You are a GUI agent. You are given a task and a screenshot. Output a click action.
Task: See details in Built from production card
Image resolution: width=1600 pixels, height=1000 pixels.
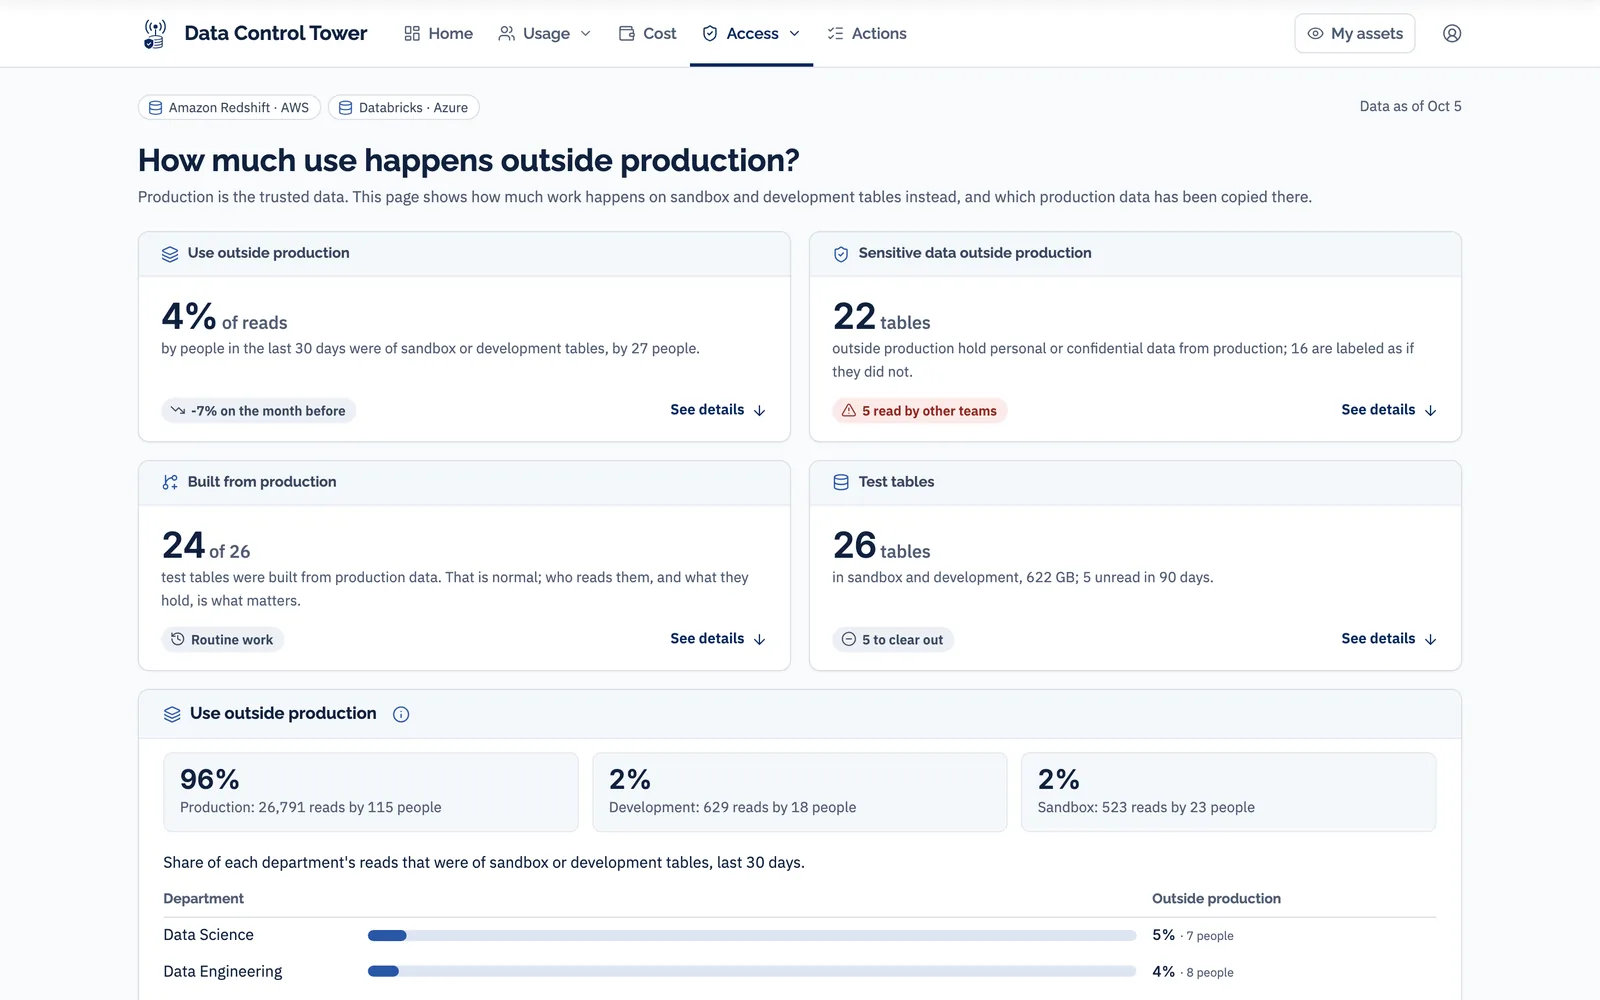point(718,639)
